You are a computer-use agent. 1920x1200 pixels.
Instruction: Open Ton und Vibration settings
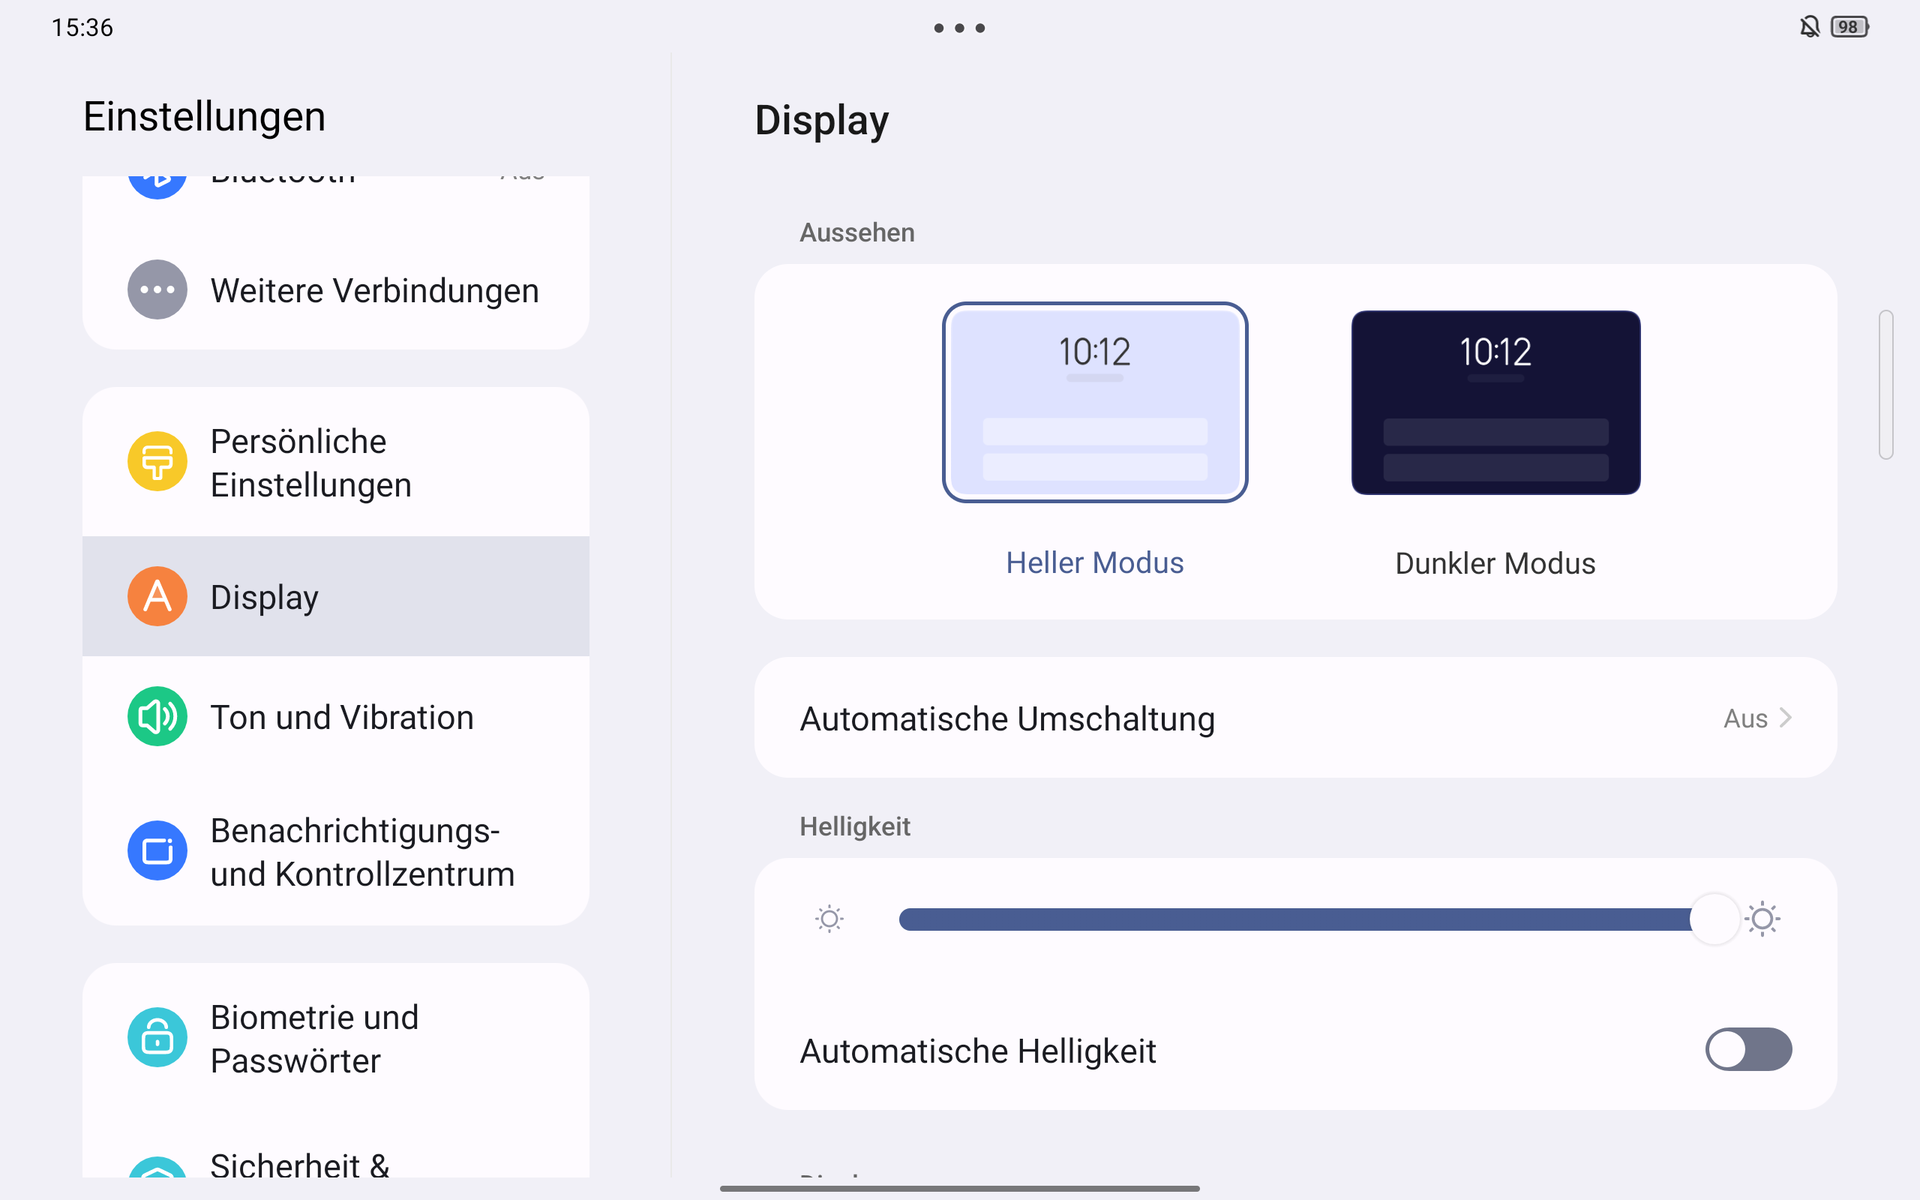coord(342,717)
